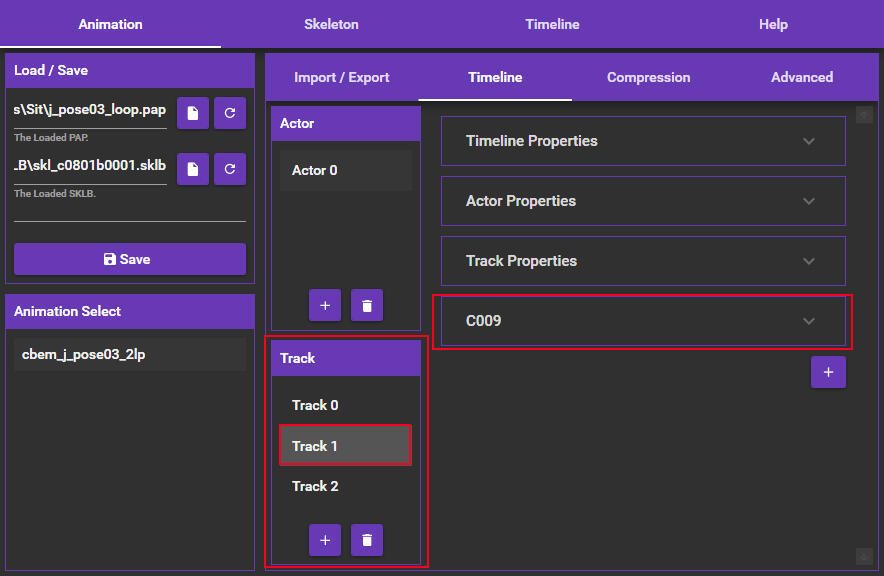Viewport: 884px width, 576px height.
Task: Add a new track with plus button
Action: [x=325, y=540]
